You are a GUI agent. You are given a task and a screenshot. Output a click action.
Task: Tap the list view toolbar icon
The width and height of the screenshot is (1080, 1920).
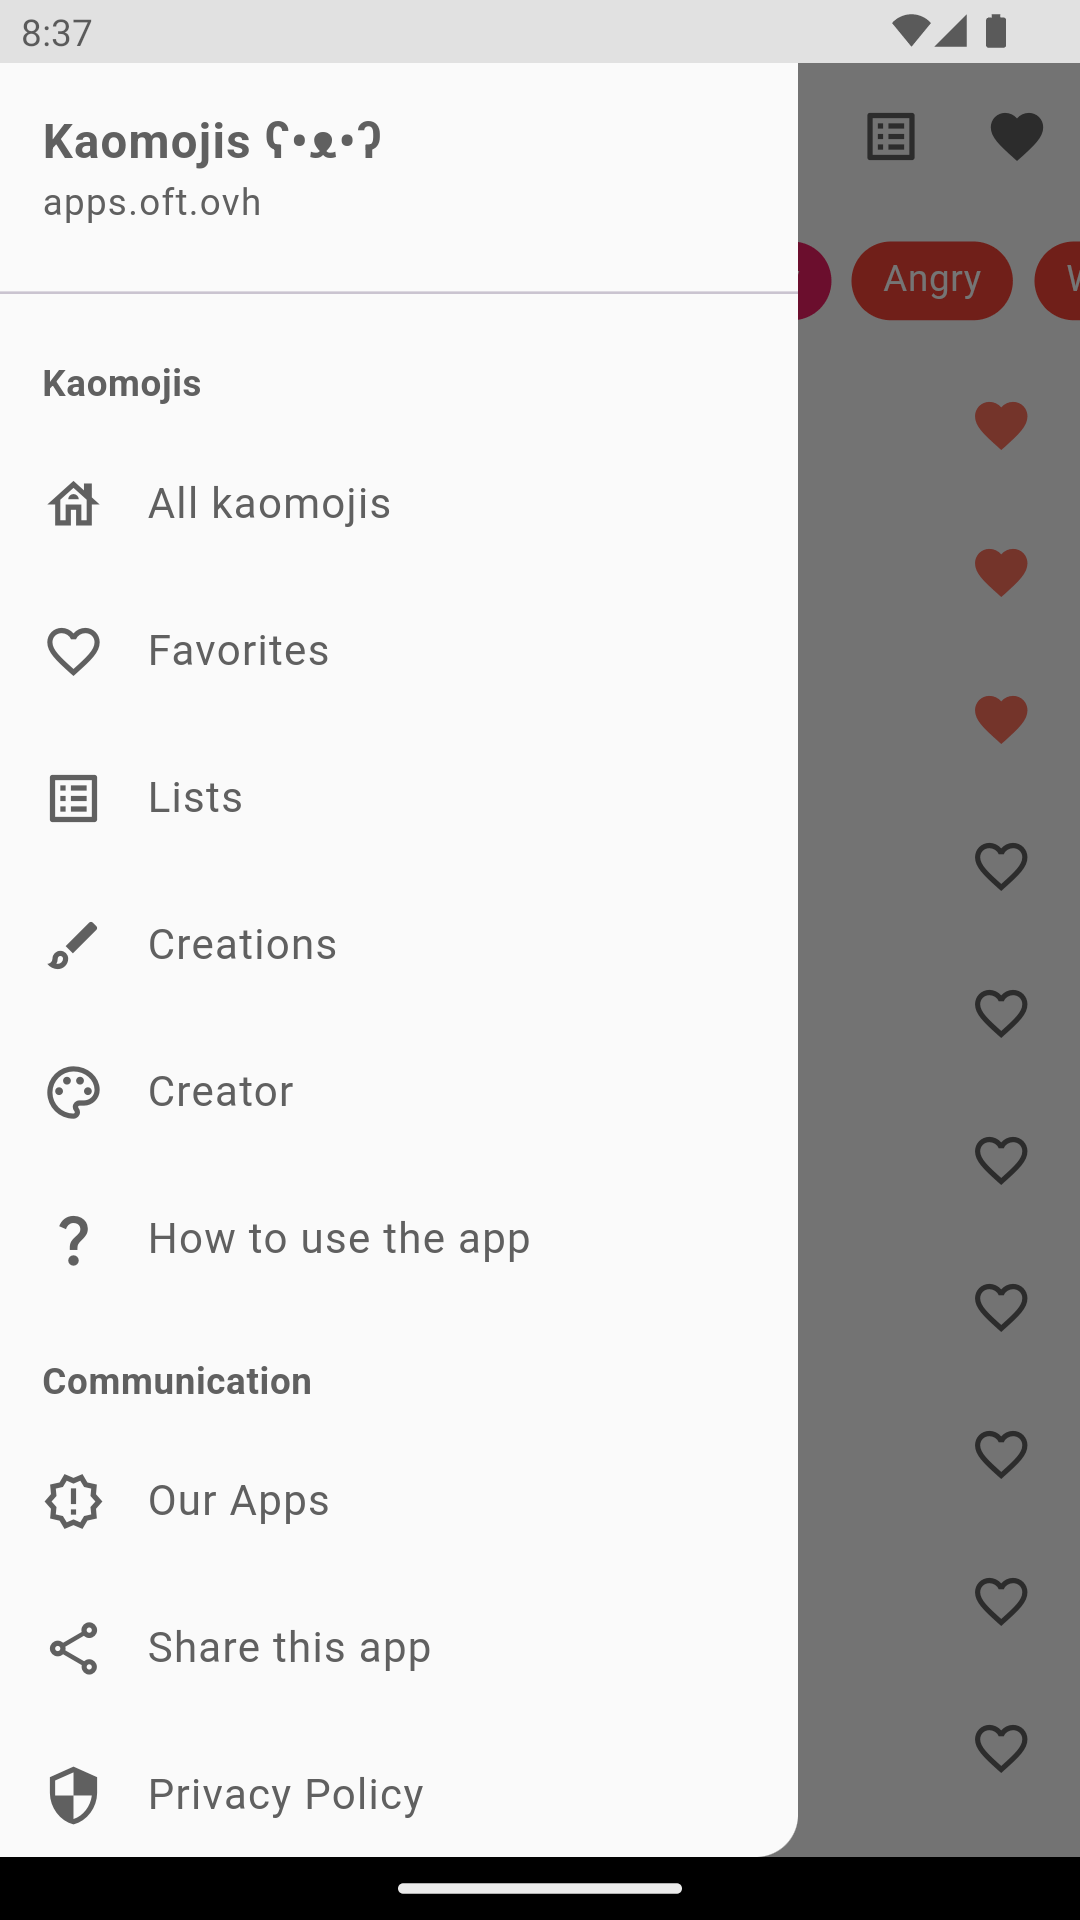pyautogui.click(x=891, y=137)
